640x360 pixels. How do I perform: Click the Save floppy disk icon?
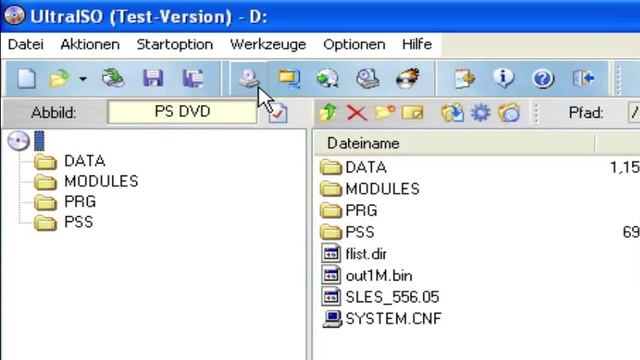click(153, 78)
